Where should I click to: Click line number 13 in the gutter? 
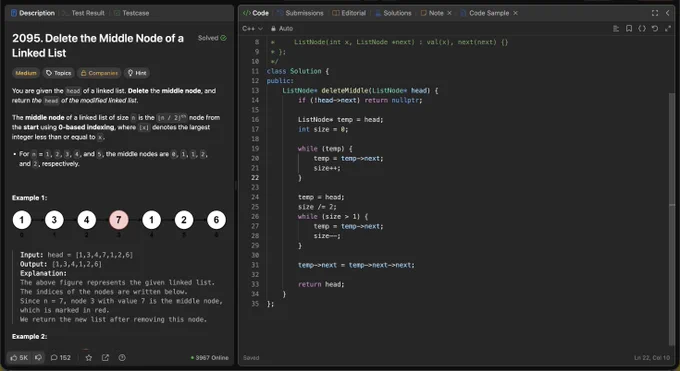[255, 90]
